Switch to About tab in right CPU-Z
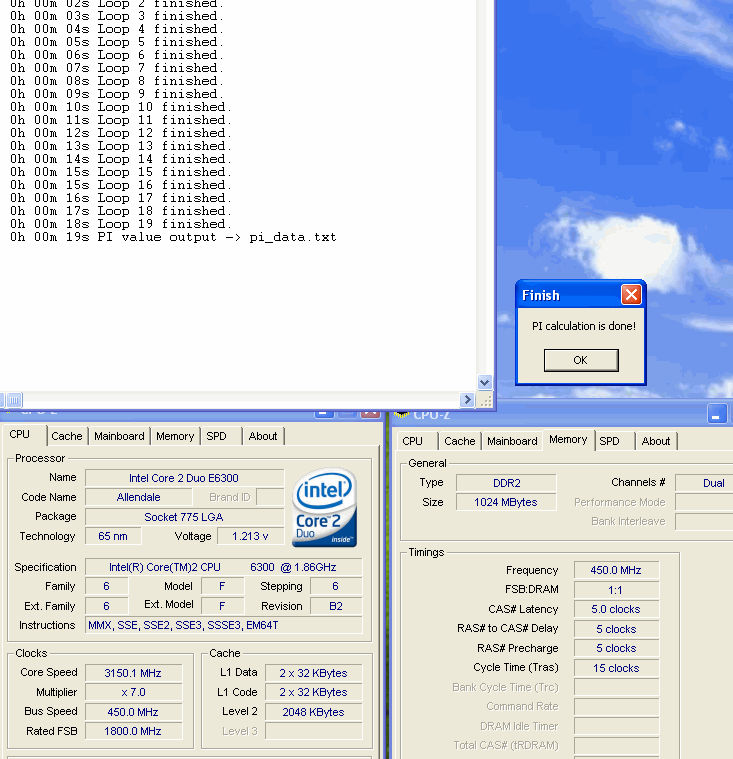This screenshot has width=733, height=759. click(656, 441)
